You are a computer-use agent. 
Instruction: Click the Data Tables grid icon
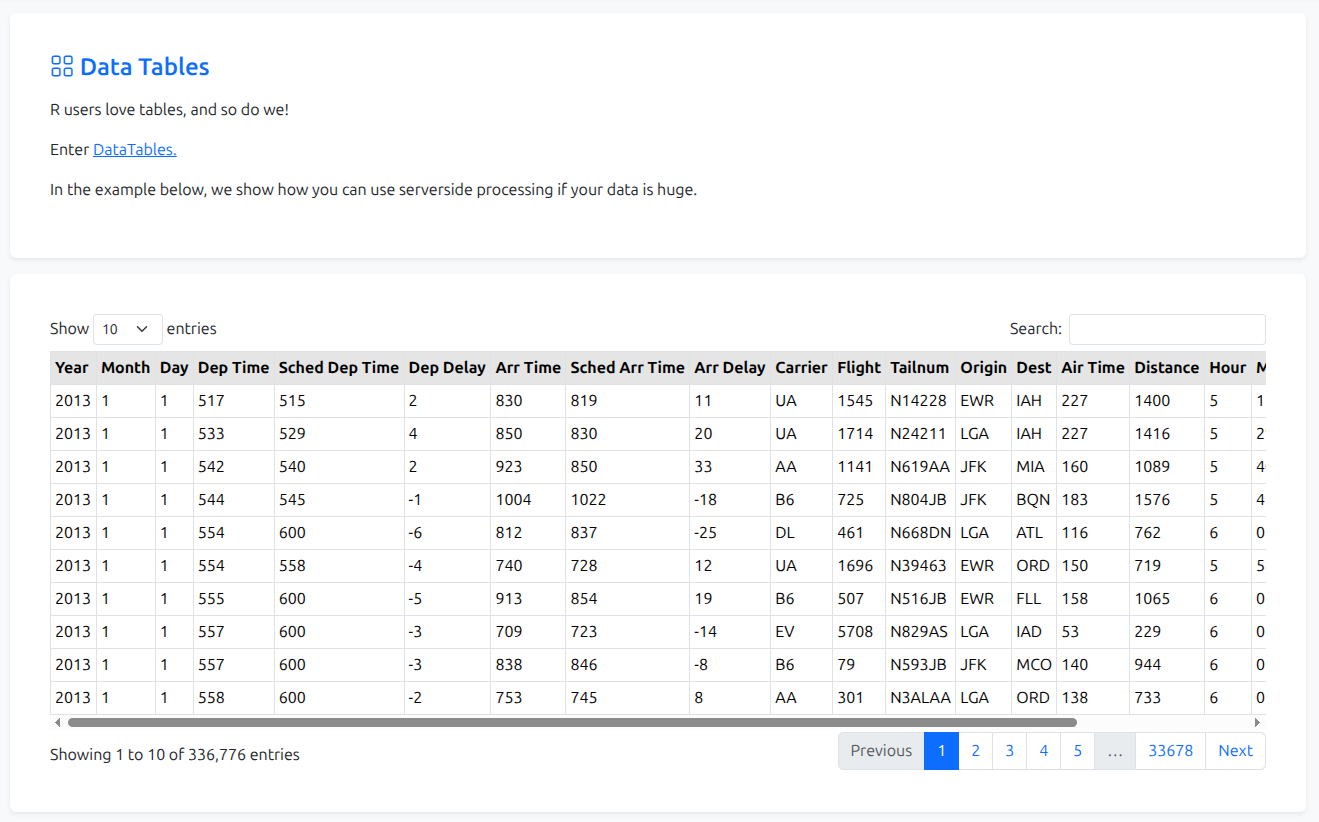[62, 67]
